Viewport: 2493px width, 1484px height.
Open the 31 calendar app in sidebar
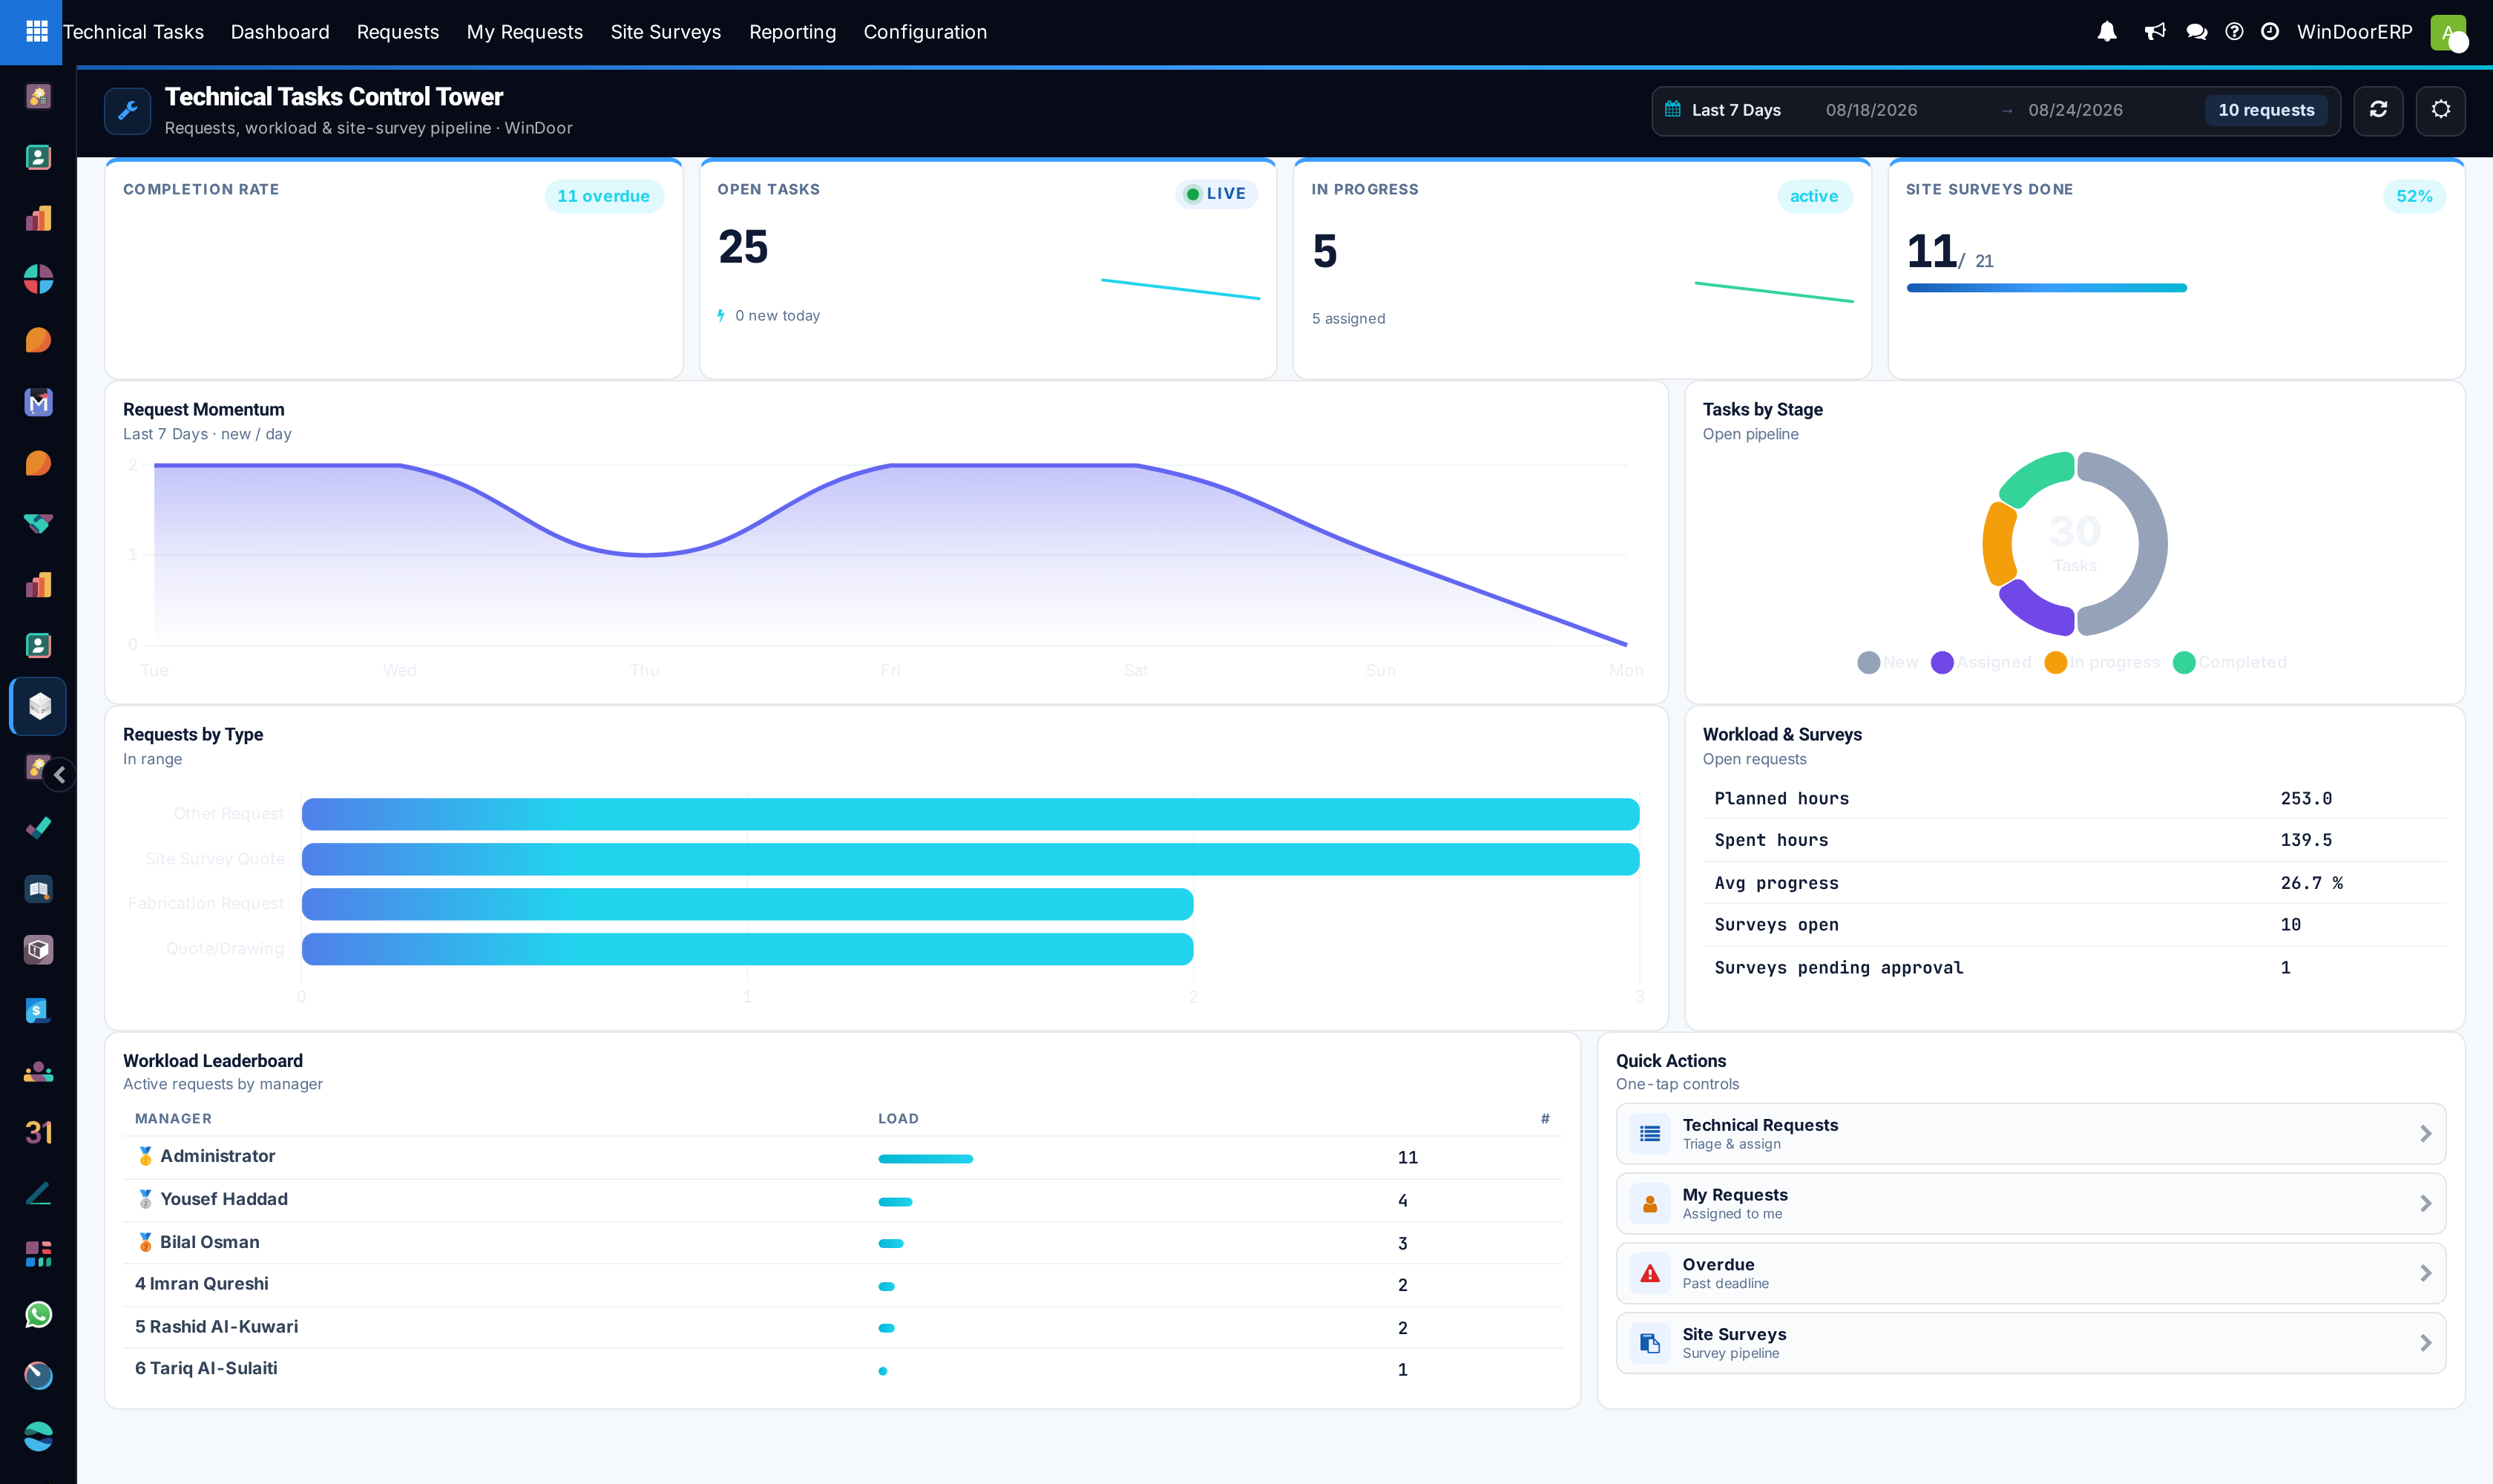[x=38, y=1132]
